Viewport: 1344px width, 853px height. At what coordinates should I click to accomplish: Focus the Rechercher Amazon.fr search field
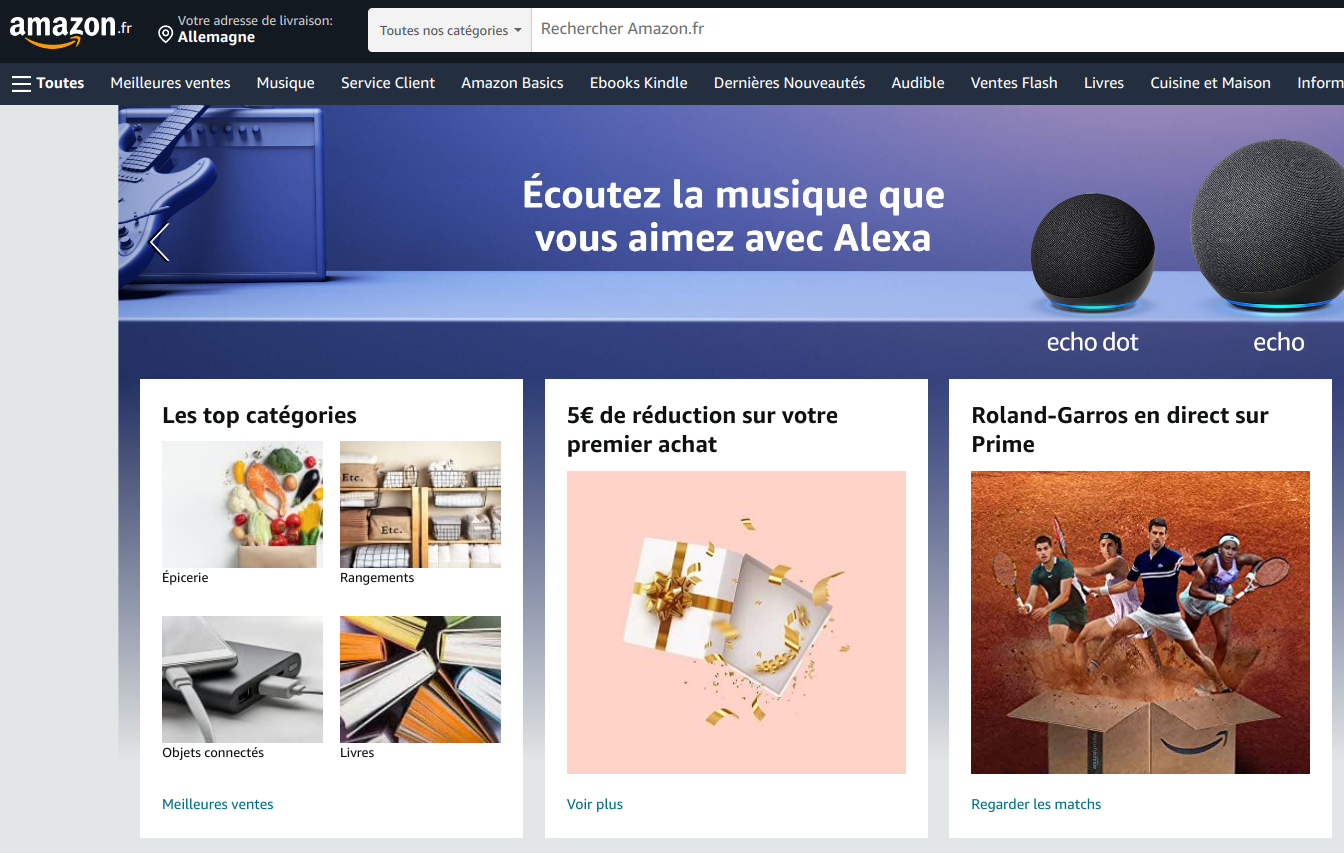pyautogui.click(x=937, y=30)
